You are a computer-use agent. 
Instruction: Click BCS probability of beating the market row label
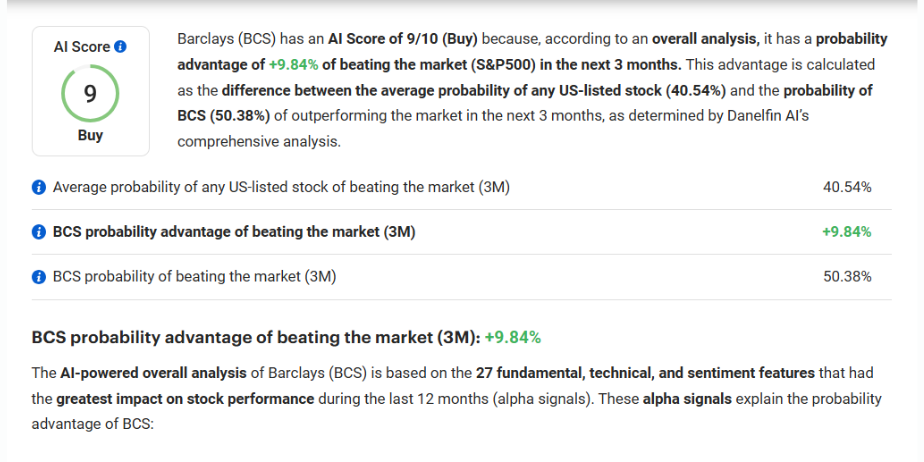(x=194, y=277)
